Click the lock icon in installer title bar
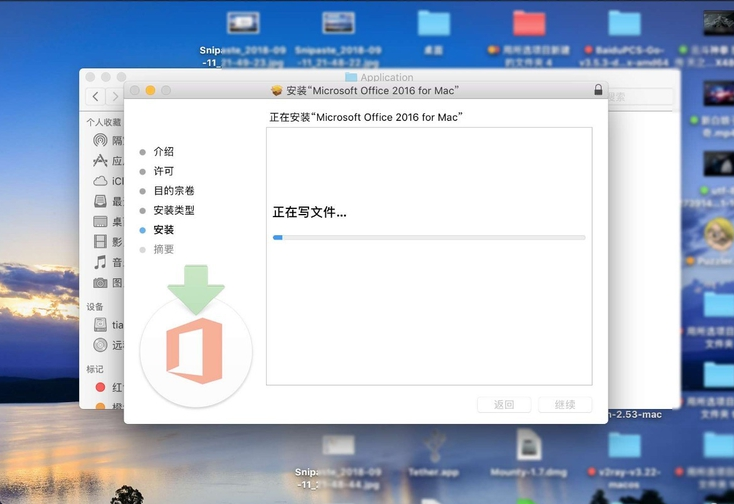Viewport: 734px width, 504px height. (598, 90)
